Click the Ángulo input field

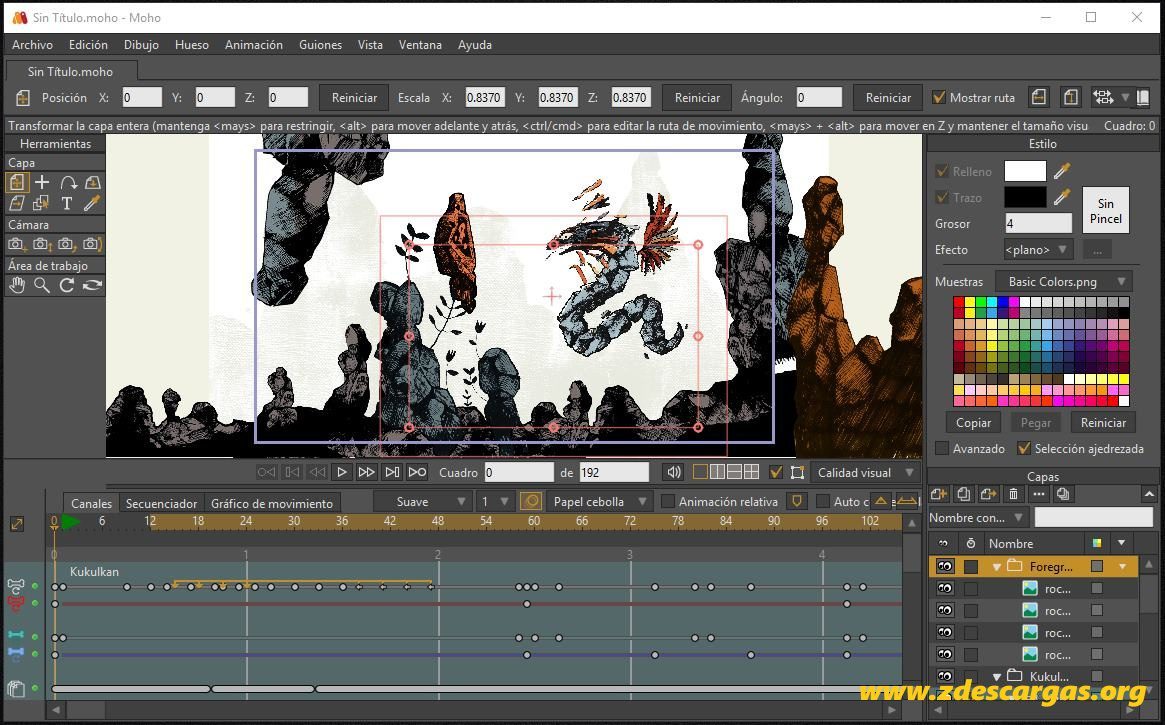819,97
